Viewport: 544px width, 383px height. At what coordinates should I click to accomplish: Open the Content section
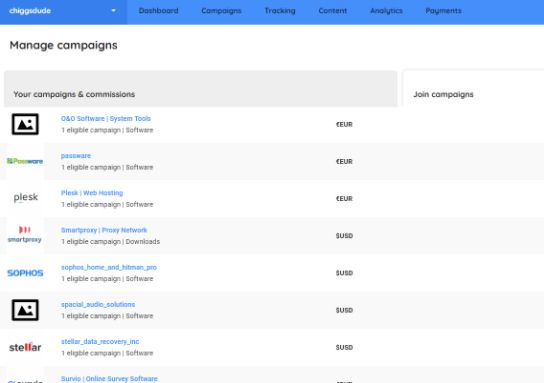(x=332, y=11)
